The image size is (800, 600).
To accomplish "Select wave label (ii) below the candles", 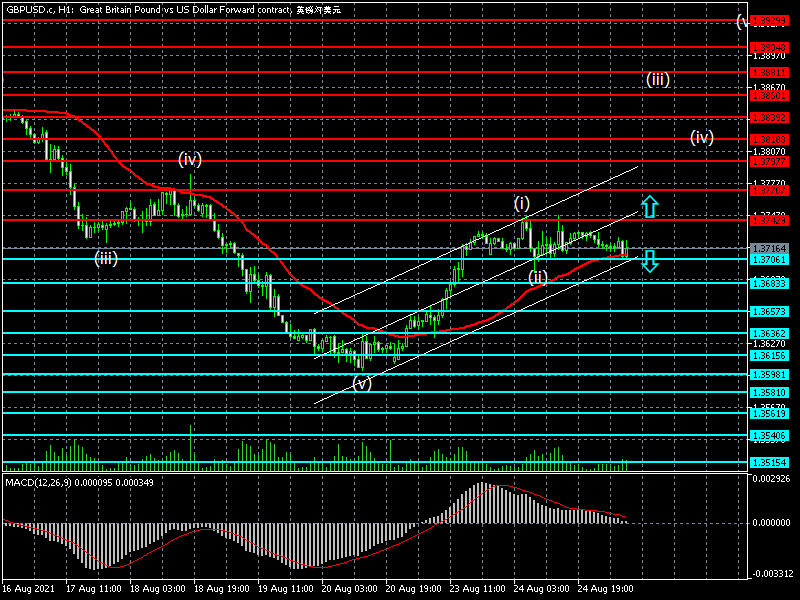I will click(538, 277).
